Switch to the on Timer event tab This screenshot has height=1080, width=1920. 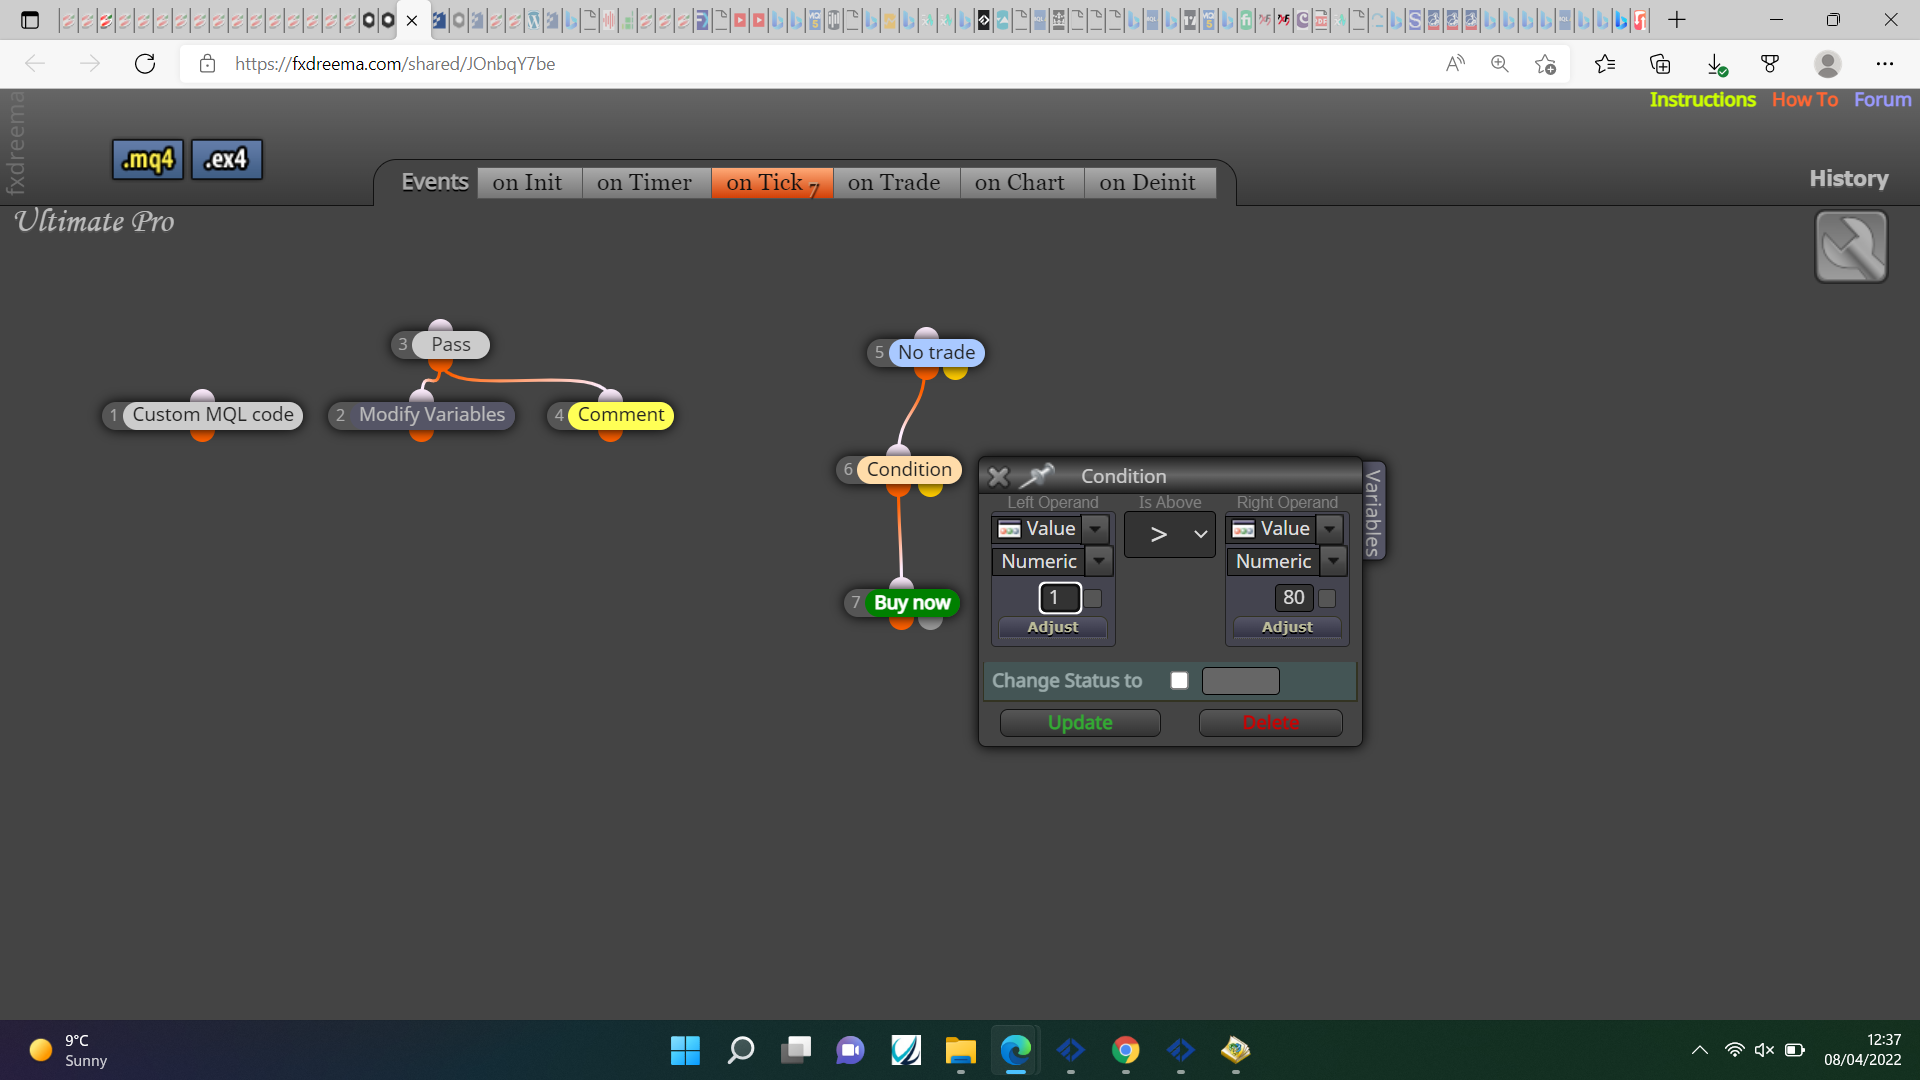click(645, 183)
